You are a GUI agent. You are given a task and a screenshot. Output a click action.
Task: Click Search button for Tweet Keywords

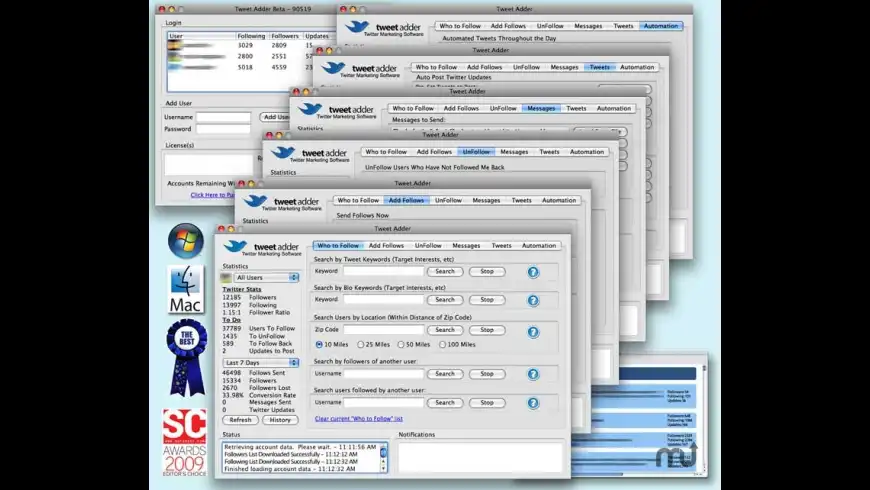click(x=445, y=271)
